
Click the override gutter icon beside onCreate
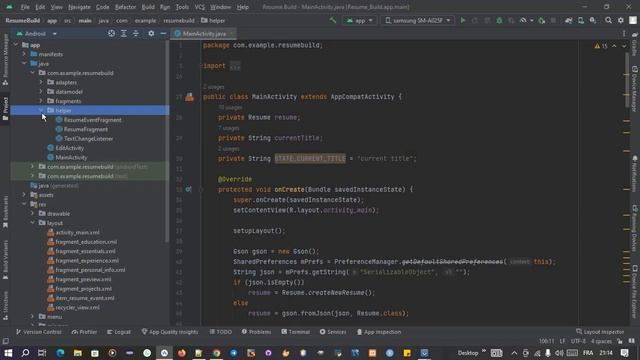click(x=188, y=189)
